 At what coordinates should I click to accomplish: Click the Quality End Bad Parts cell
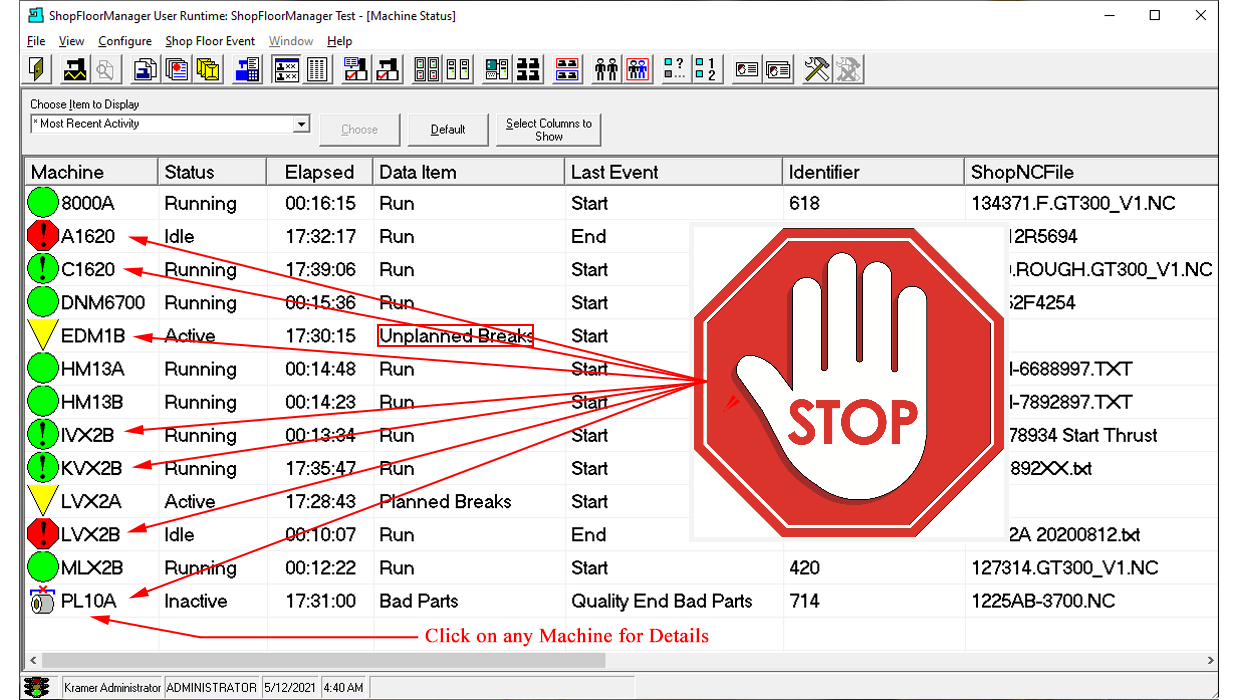[661, 601]
